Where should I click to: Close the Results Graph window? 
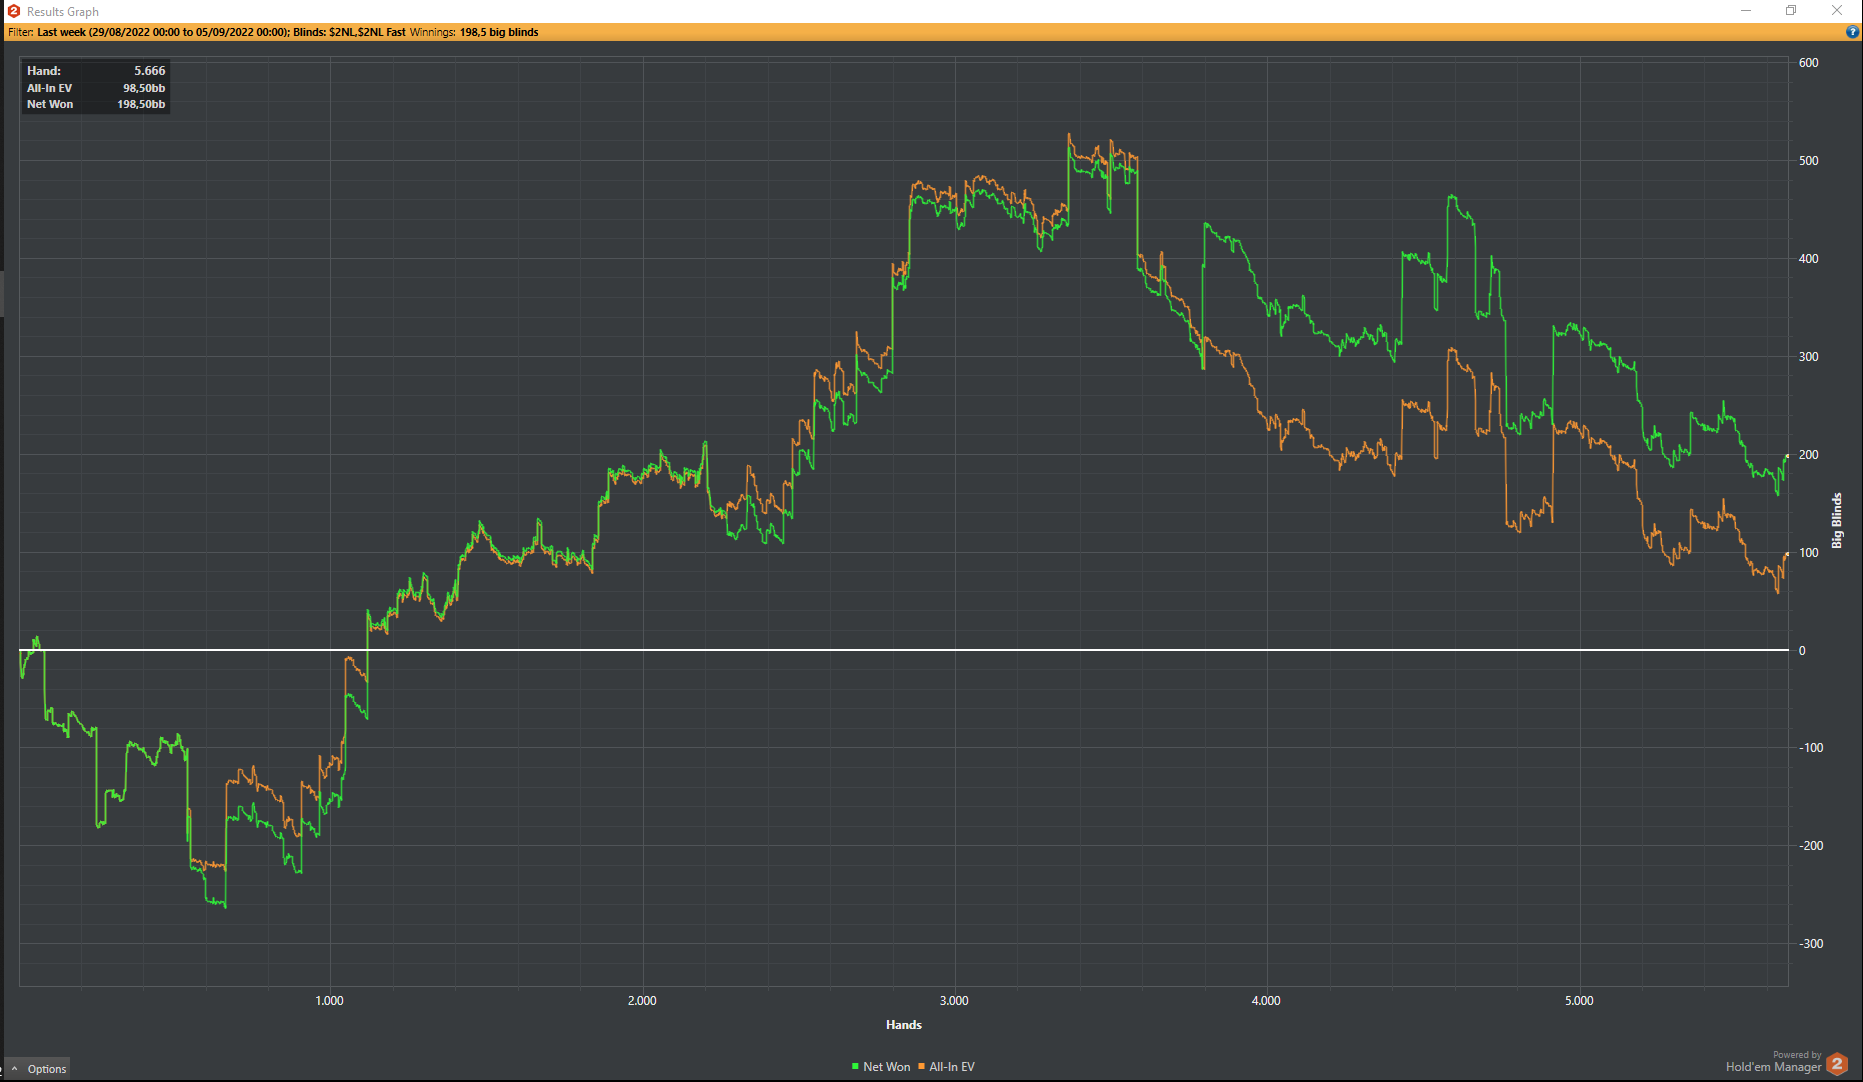click(x=1837, y=11)
